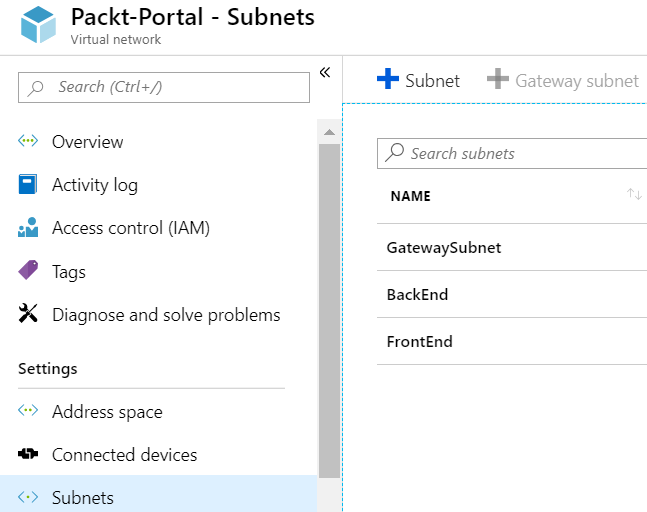The image size is (647, 512).
Task: Click the sidebar scrollbar thumb
Action: [329, 311]
